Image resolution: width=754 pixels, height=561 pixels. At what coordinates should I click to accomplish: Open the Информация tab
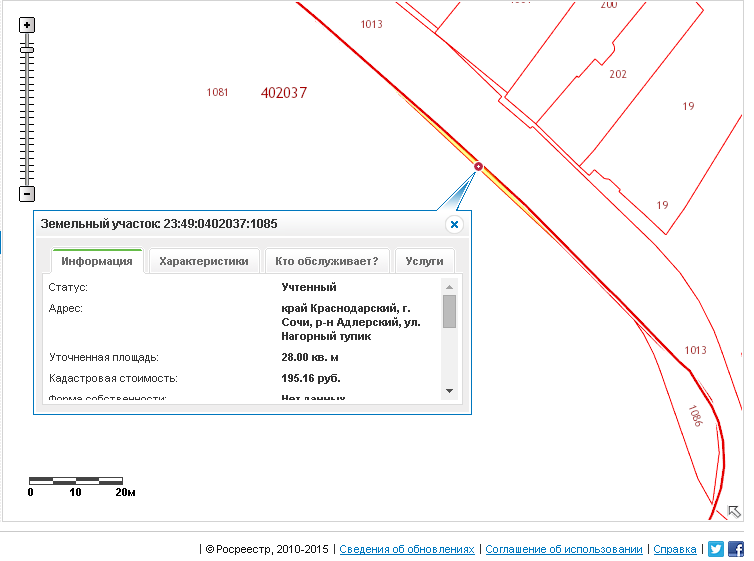97,261
